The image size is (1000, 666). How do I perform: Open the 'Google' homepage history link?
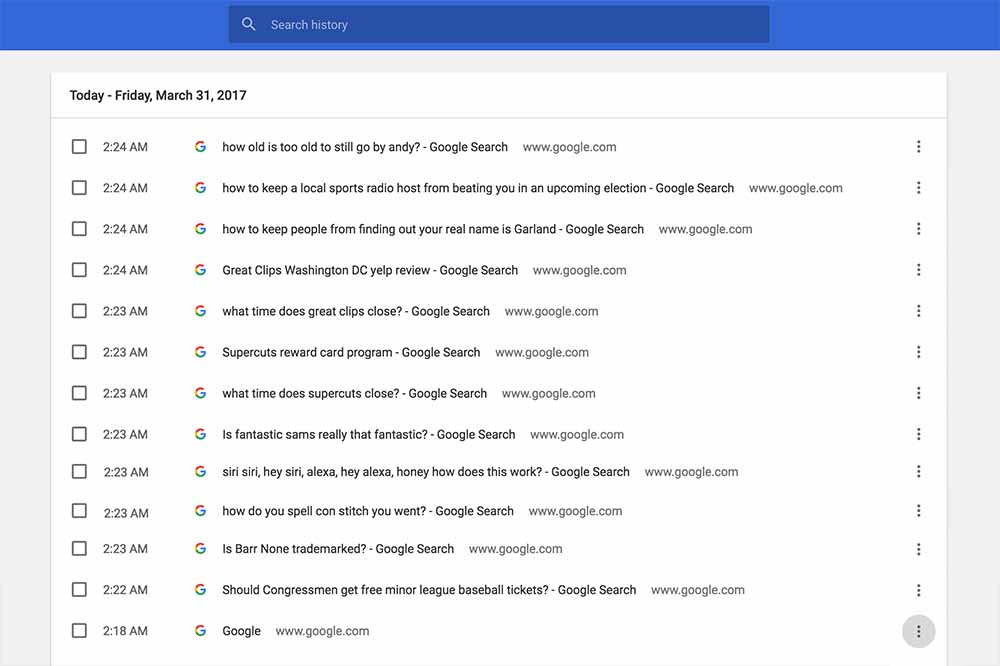pyautogui.click(x=241, y=631)
